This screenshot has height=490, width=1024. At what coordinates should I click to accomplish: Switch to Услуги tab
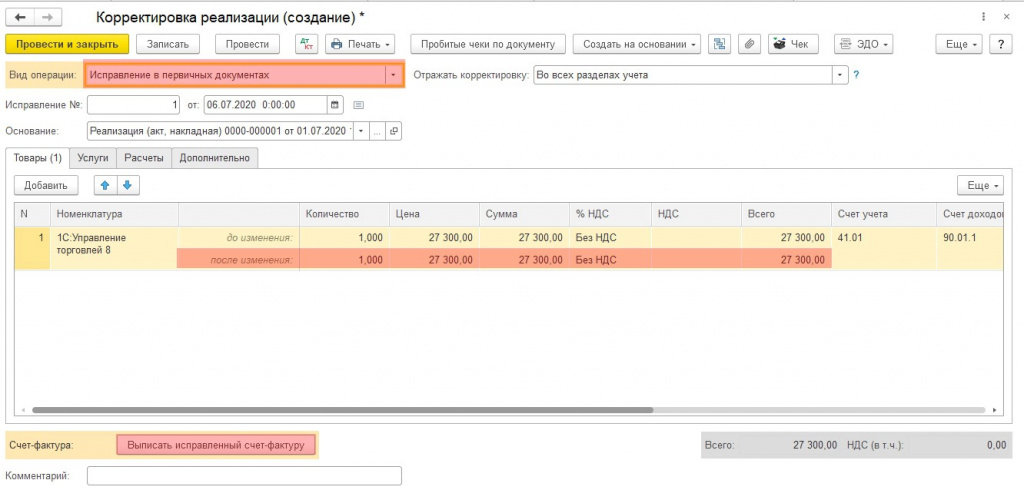coord(93,158)
